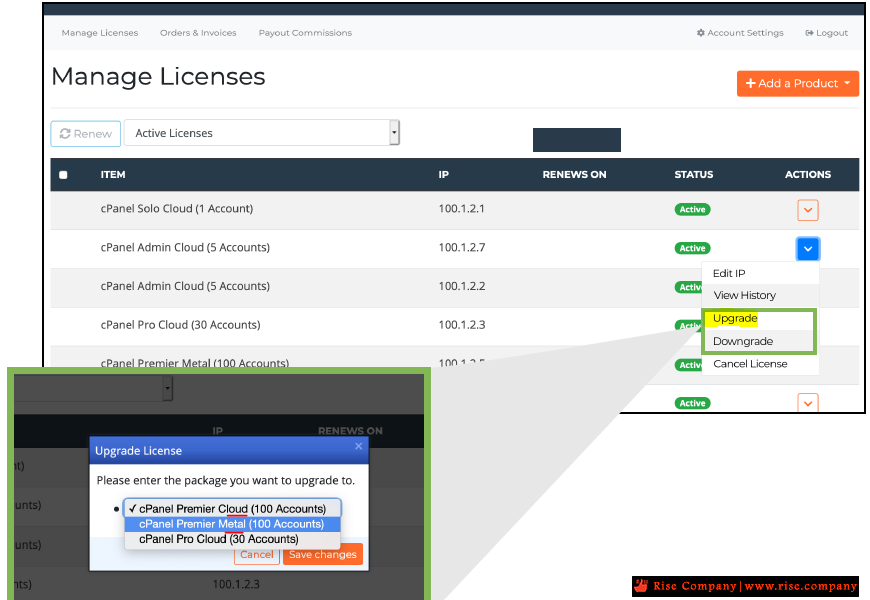Go to Orders & Invoices

coord(198,33)
